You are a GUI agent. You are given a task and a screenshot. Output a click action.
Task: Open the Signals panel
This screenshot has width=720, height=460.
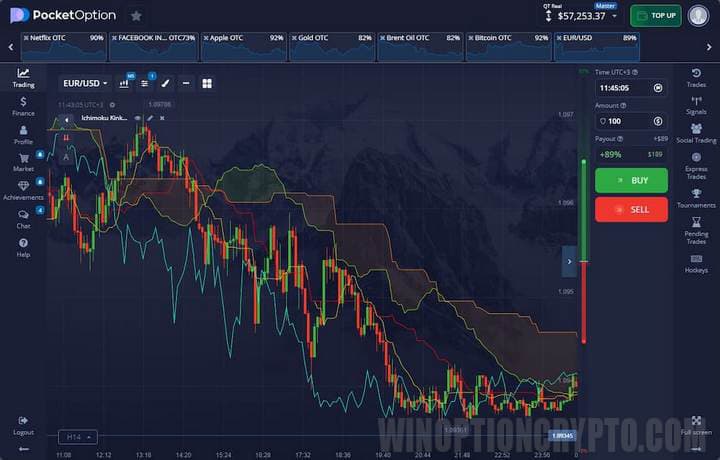click(696, 106)
